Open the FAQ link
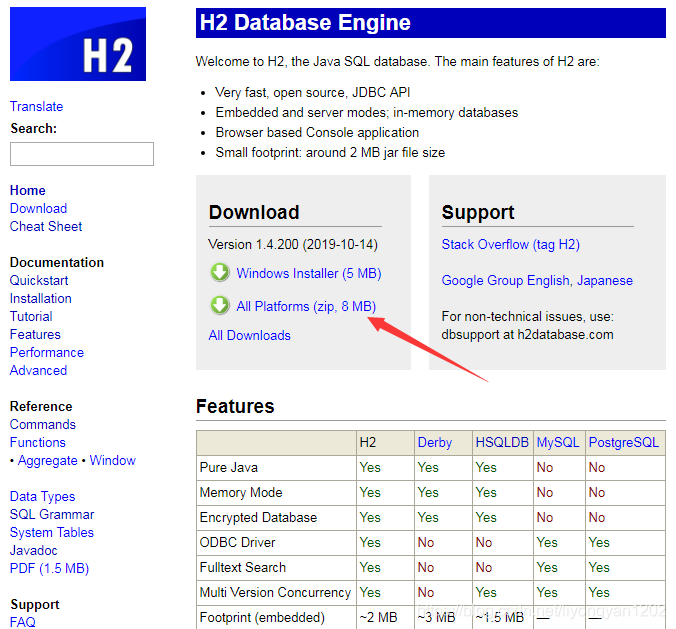676x629 pixels. (23, 622)
